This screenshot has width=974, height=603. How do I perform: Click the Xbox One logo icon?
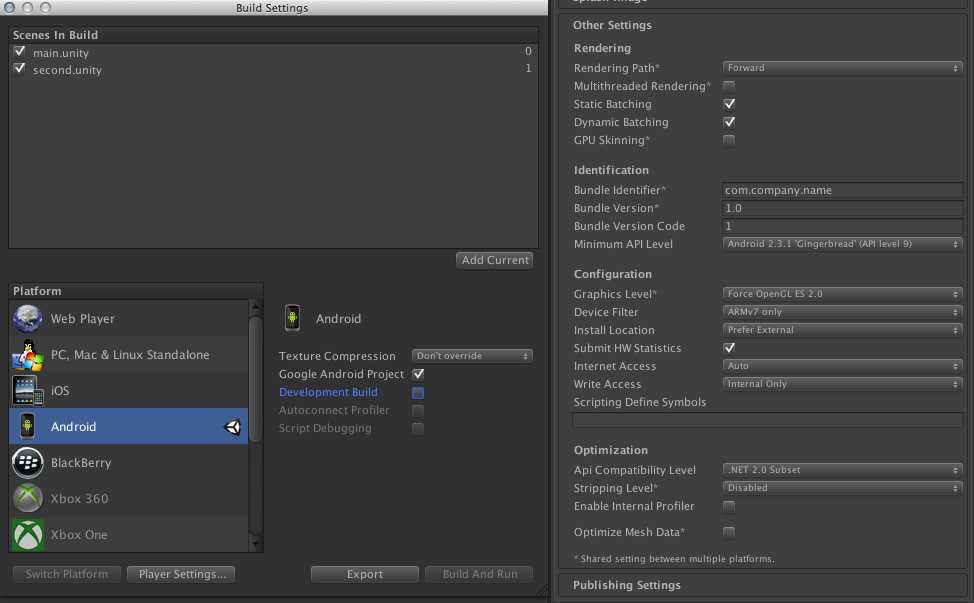27,535
